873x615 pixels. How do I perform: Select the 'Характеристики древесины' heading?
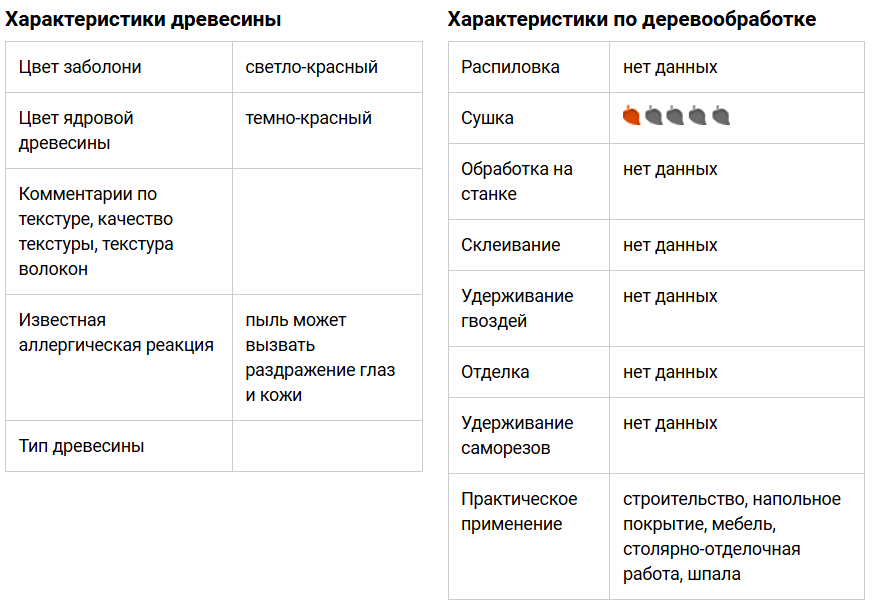point(143,19)
